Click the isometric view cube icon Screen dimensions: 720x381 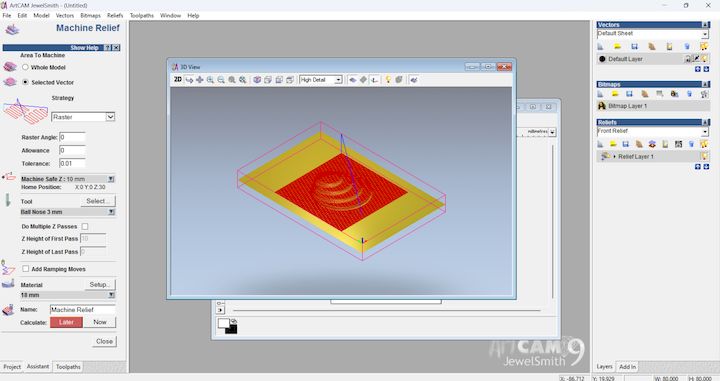257,79
